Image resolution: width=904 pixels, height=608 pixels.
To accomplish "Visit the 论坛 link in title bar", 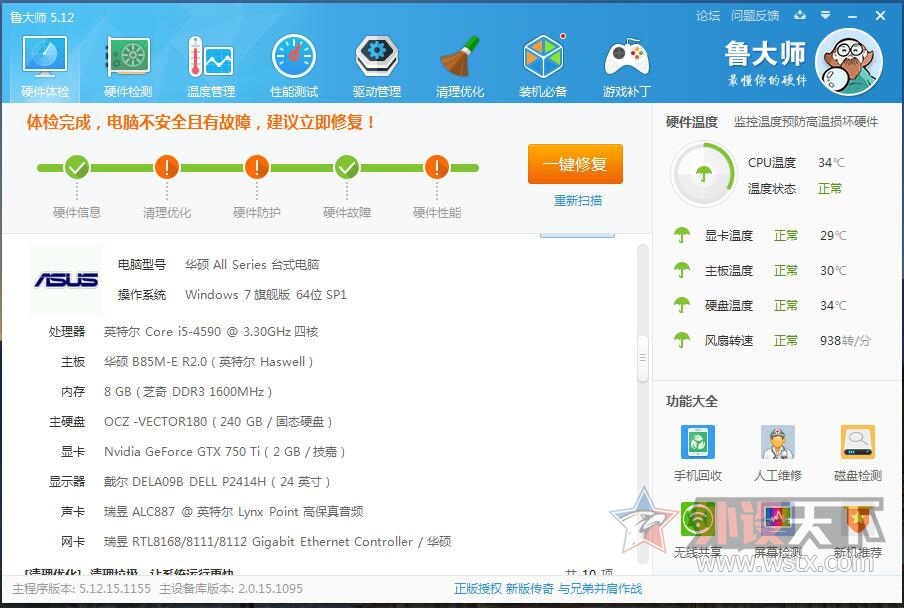I will [x=708, y=16].
